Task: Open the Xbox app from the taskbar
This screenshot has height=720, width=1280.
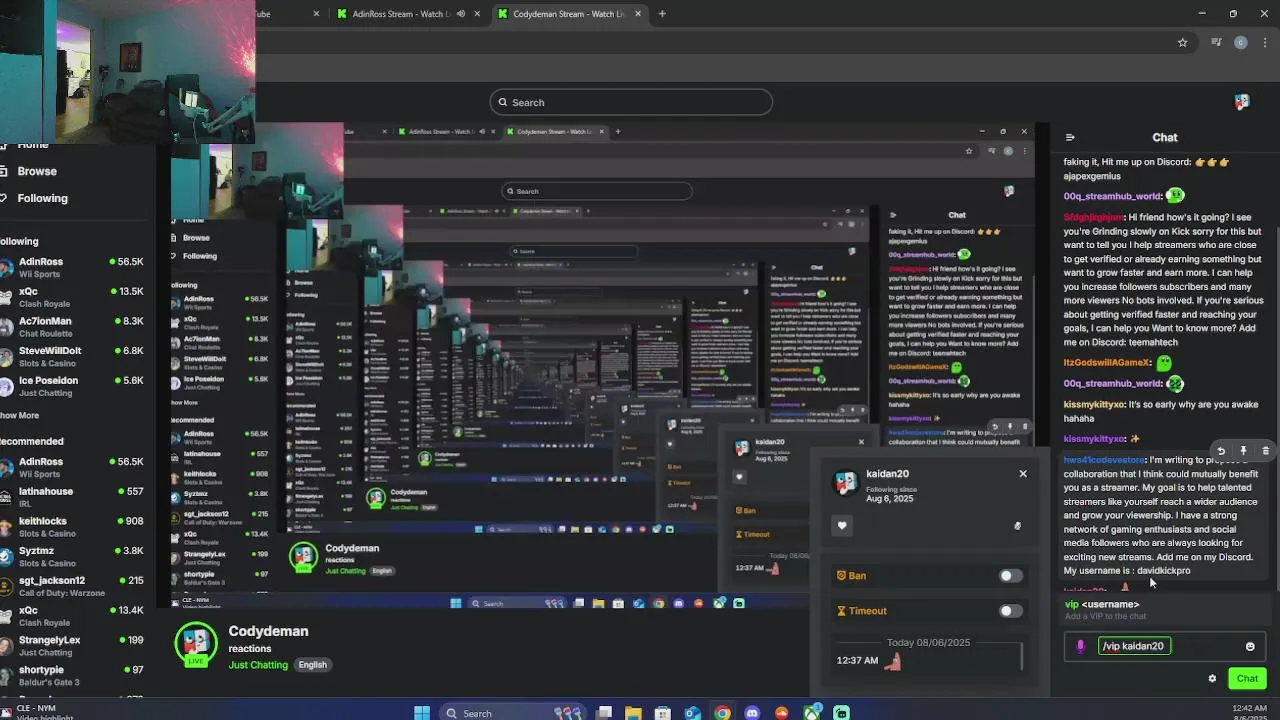Action: (x=812, y=713)
